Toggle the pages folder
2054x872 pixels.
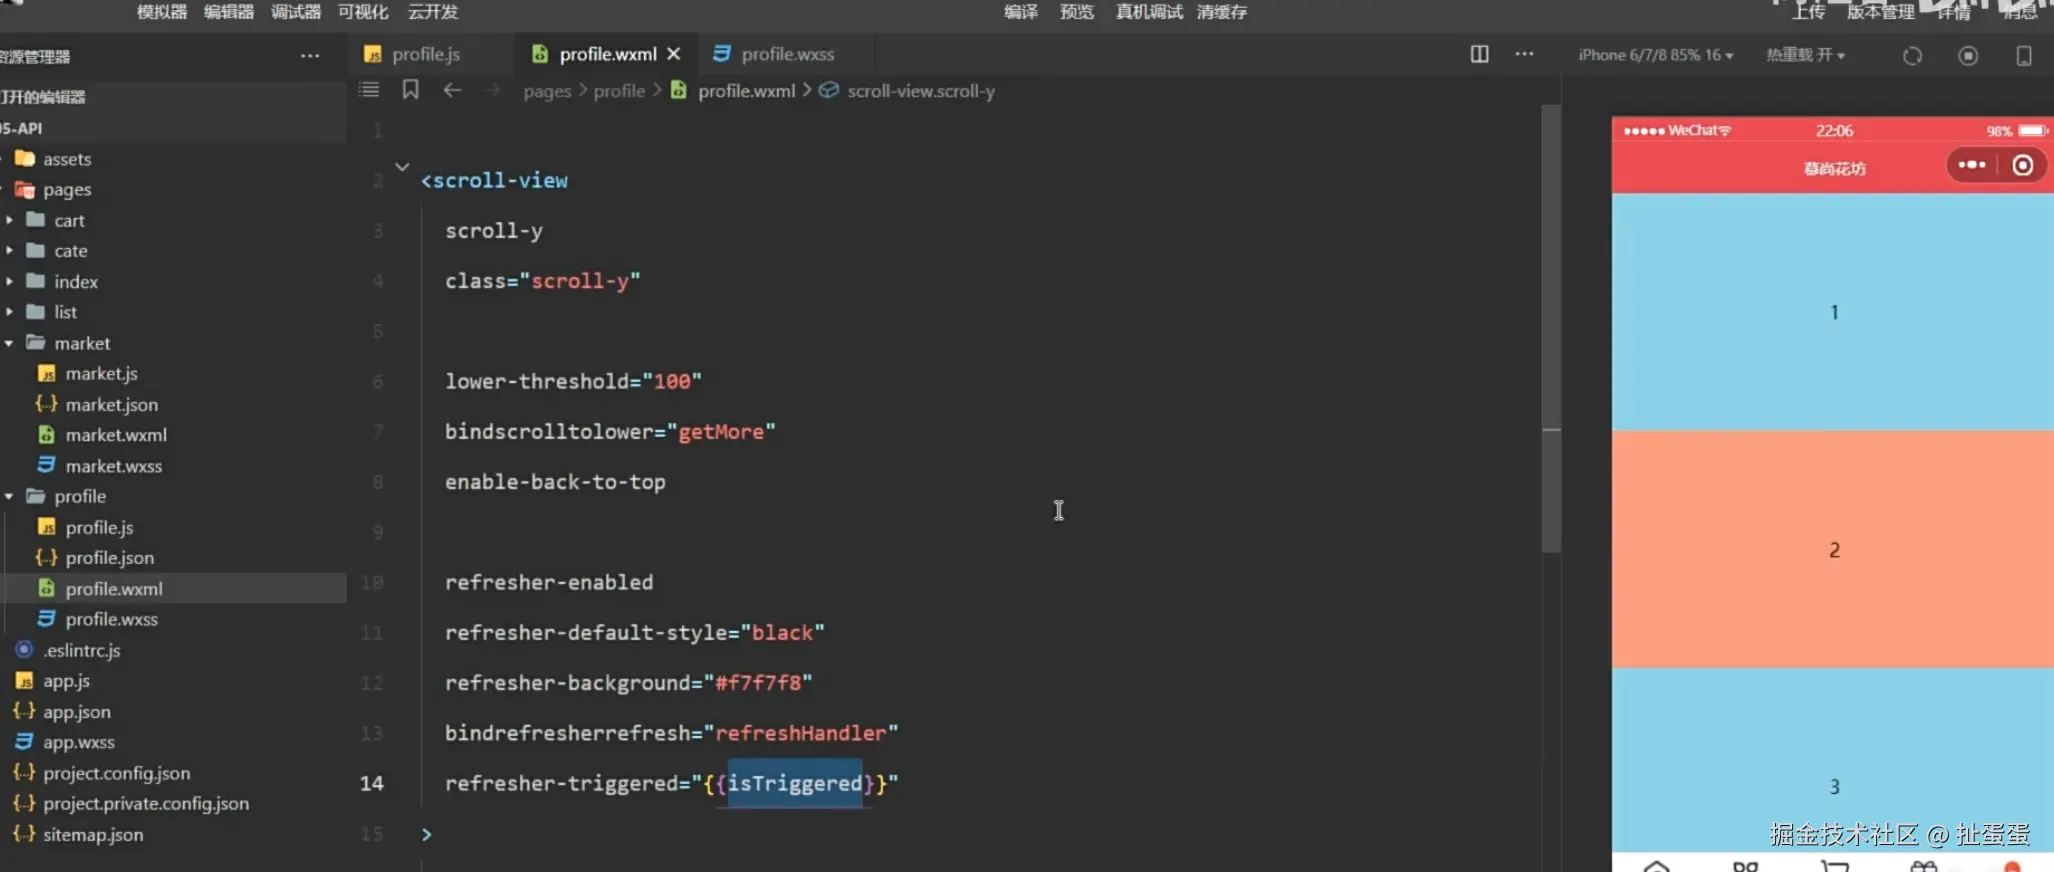[x=66, y=189]
